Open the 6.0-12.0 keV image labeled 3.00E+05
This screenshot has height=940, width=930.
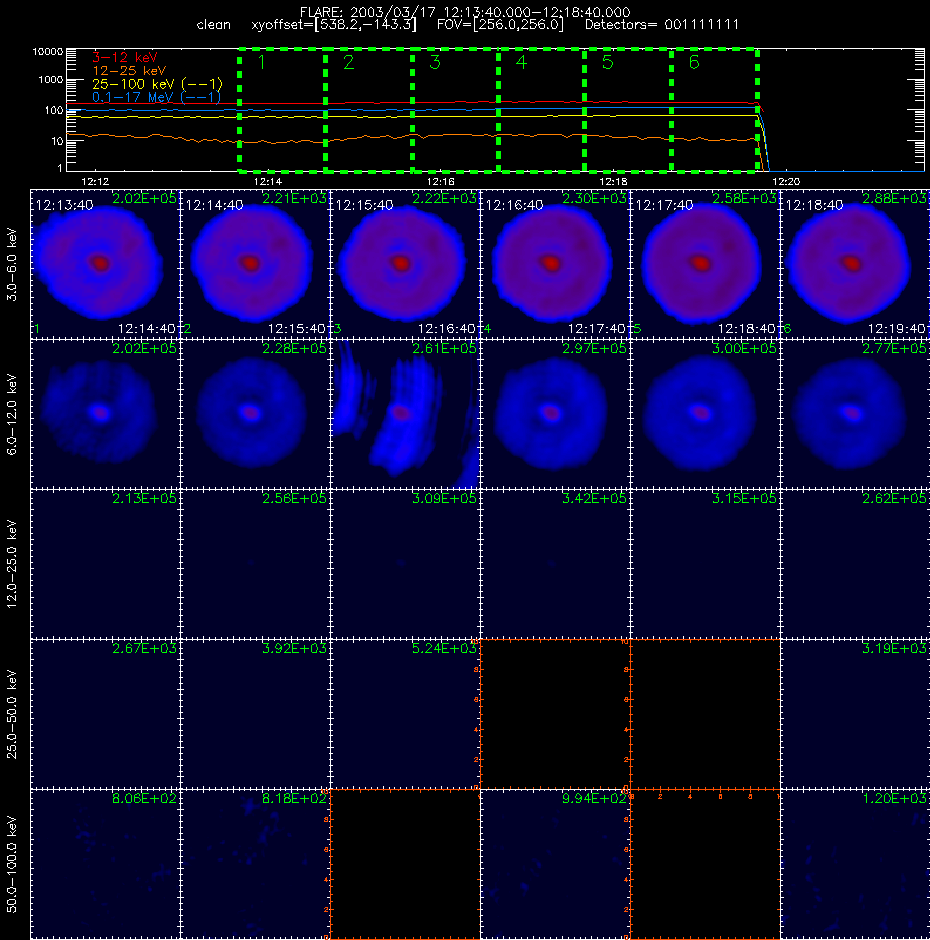click(x=705, y=414)
